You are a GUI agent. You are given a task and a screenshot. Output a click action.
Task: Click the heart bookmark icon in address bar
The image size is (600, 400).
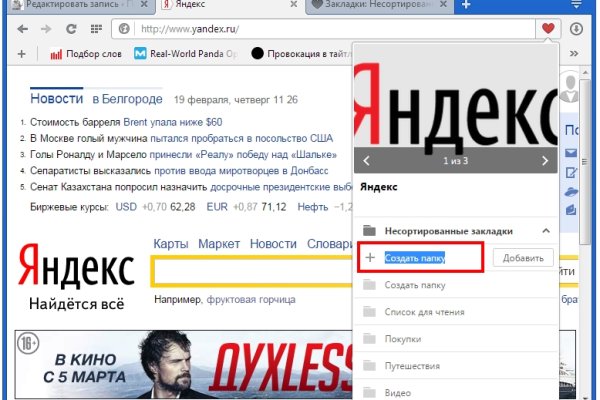(548, 29)
